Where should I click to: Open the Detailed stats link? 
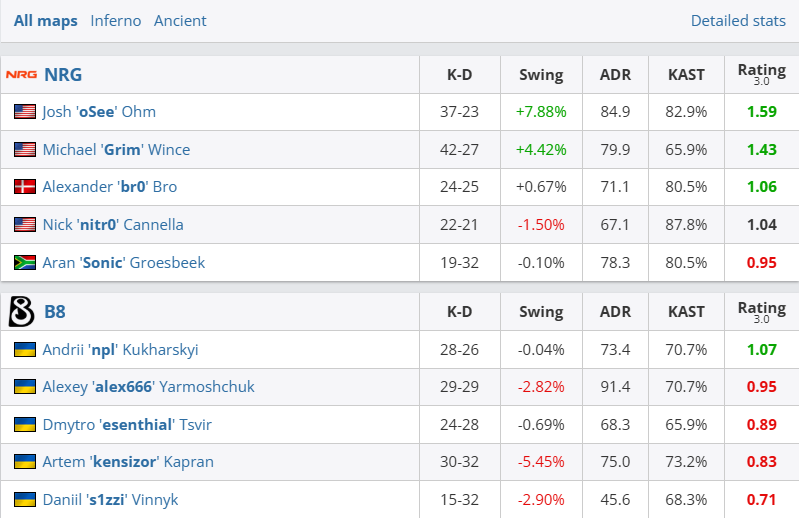tap(738, 21)
